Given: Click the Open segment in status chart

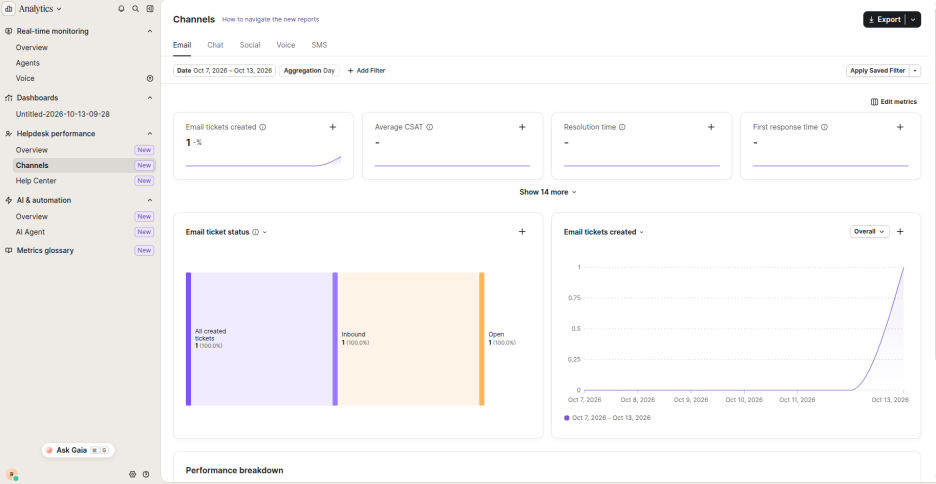Looking at the screenshot, I should (482, 339).
